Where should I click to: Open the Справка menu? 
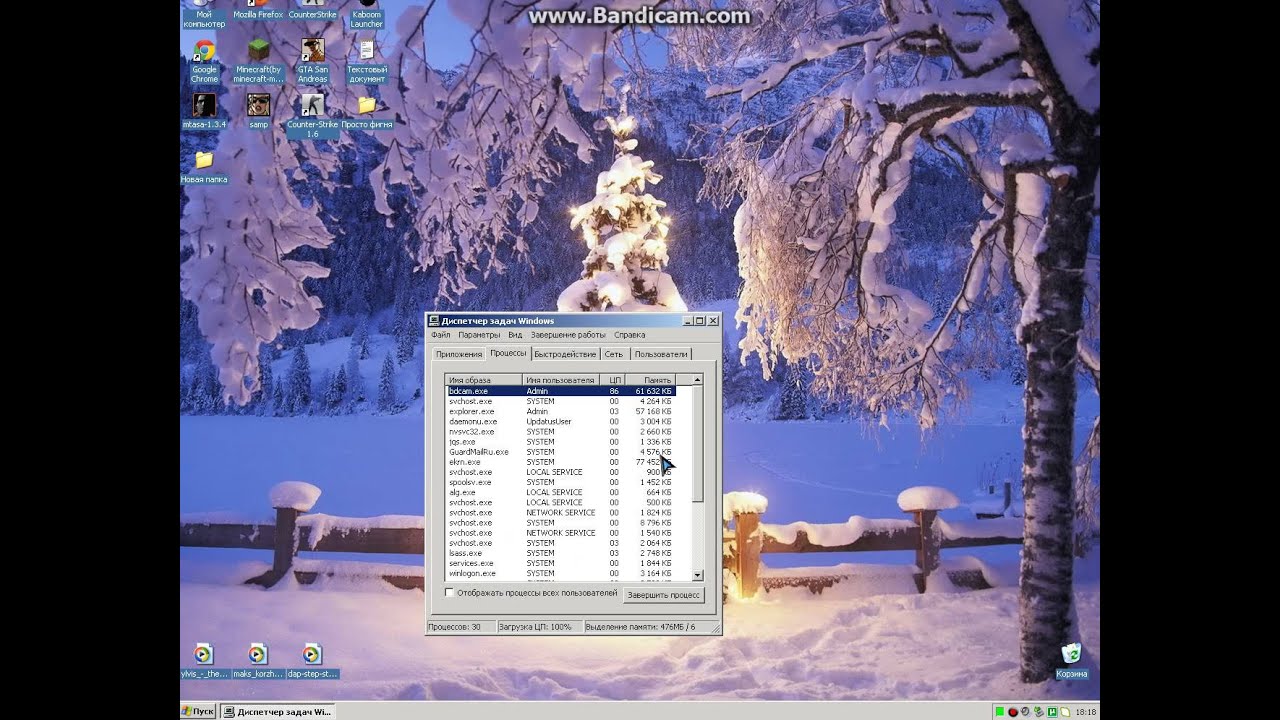tap(630, 335)
